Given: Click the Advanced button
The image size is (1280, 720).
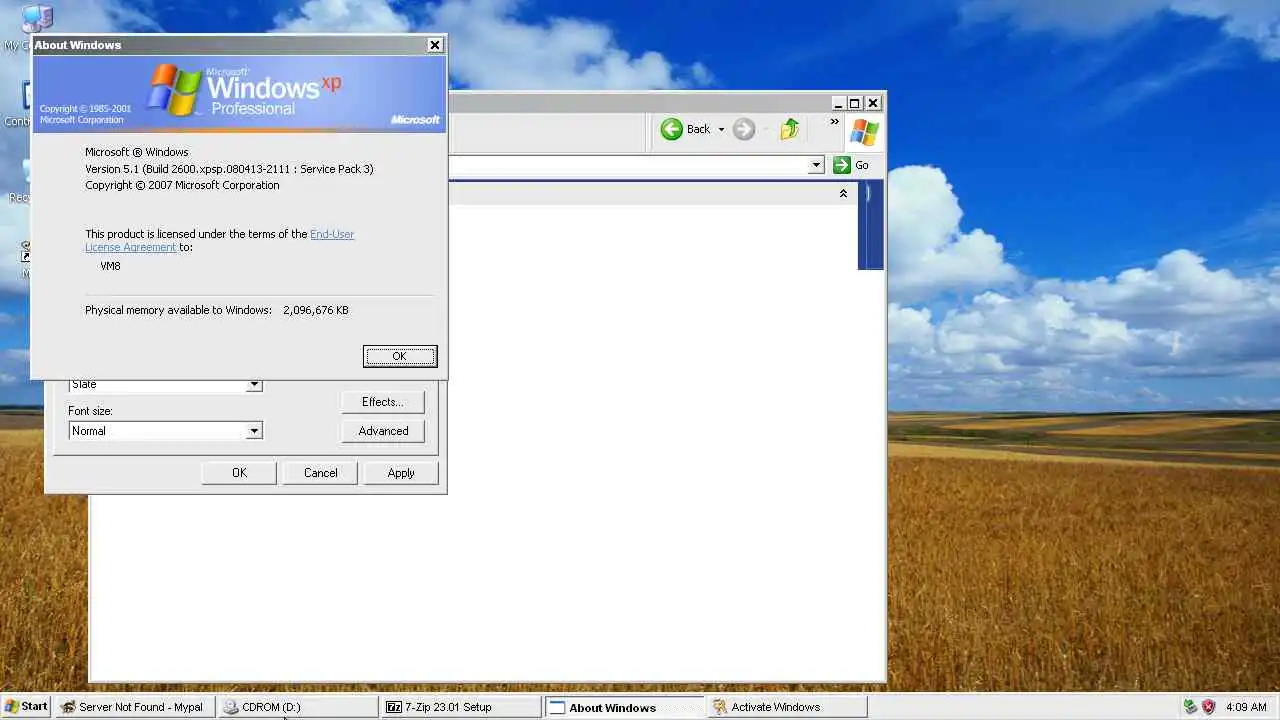Looking at the screenshot, I should tap(383, 431).
